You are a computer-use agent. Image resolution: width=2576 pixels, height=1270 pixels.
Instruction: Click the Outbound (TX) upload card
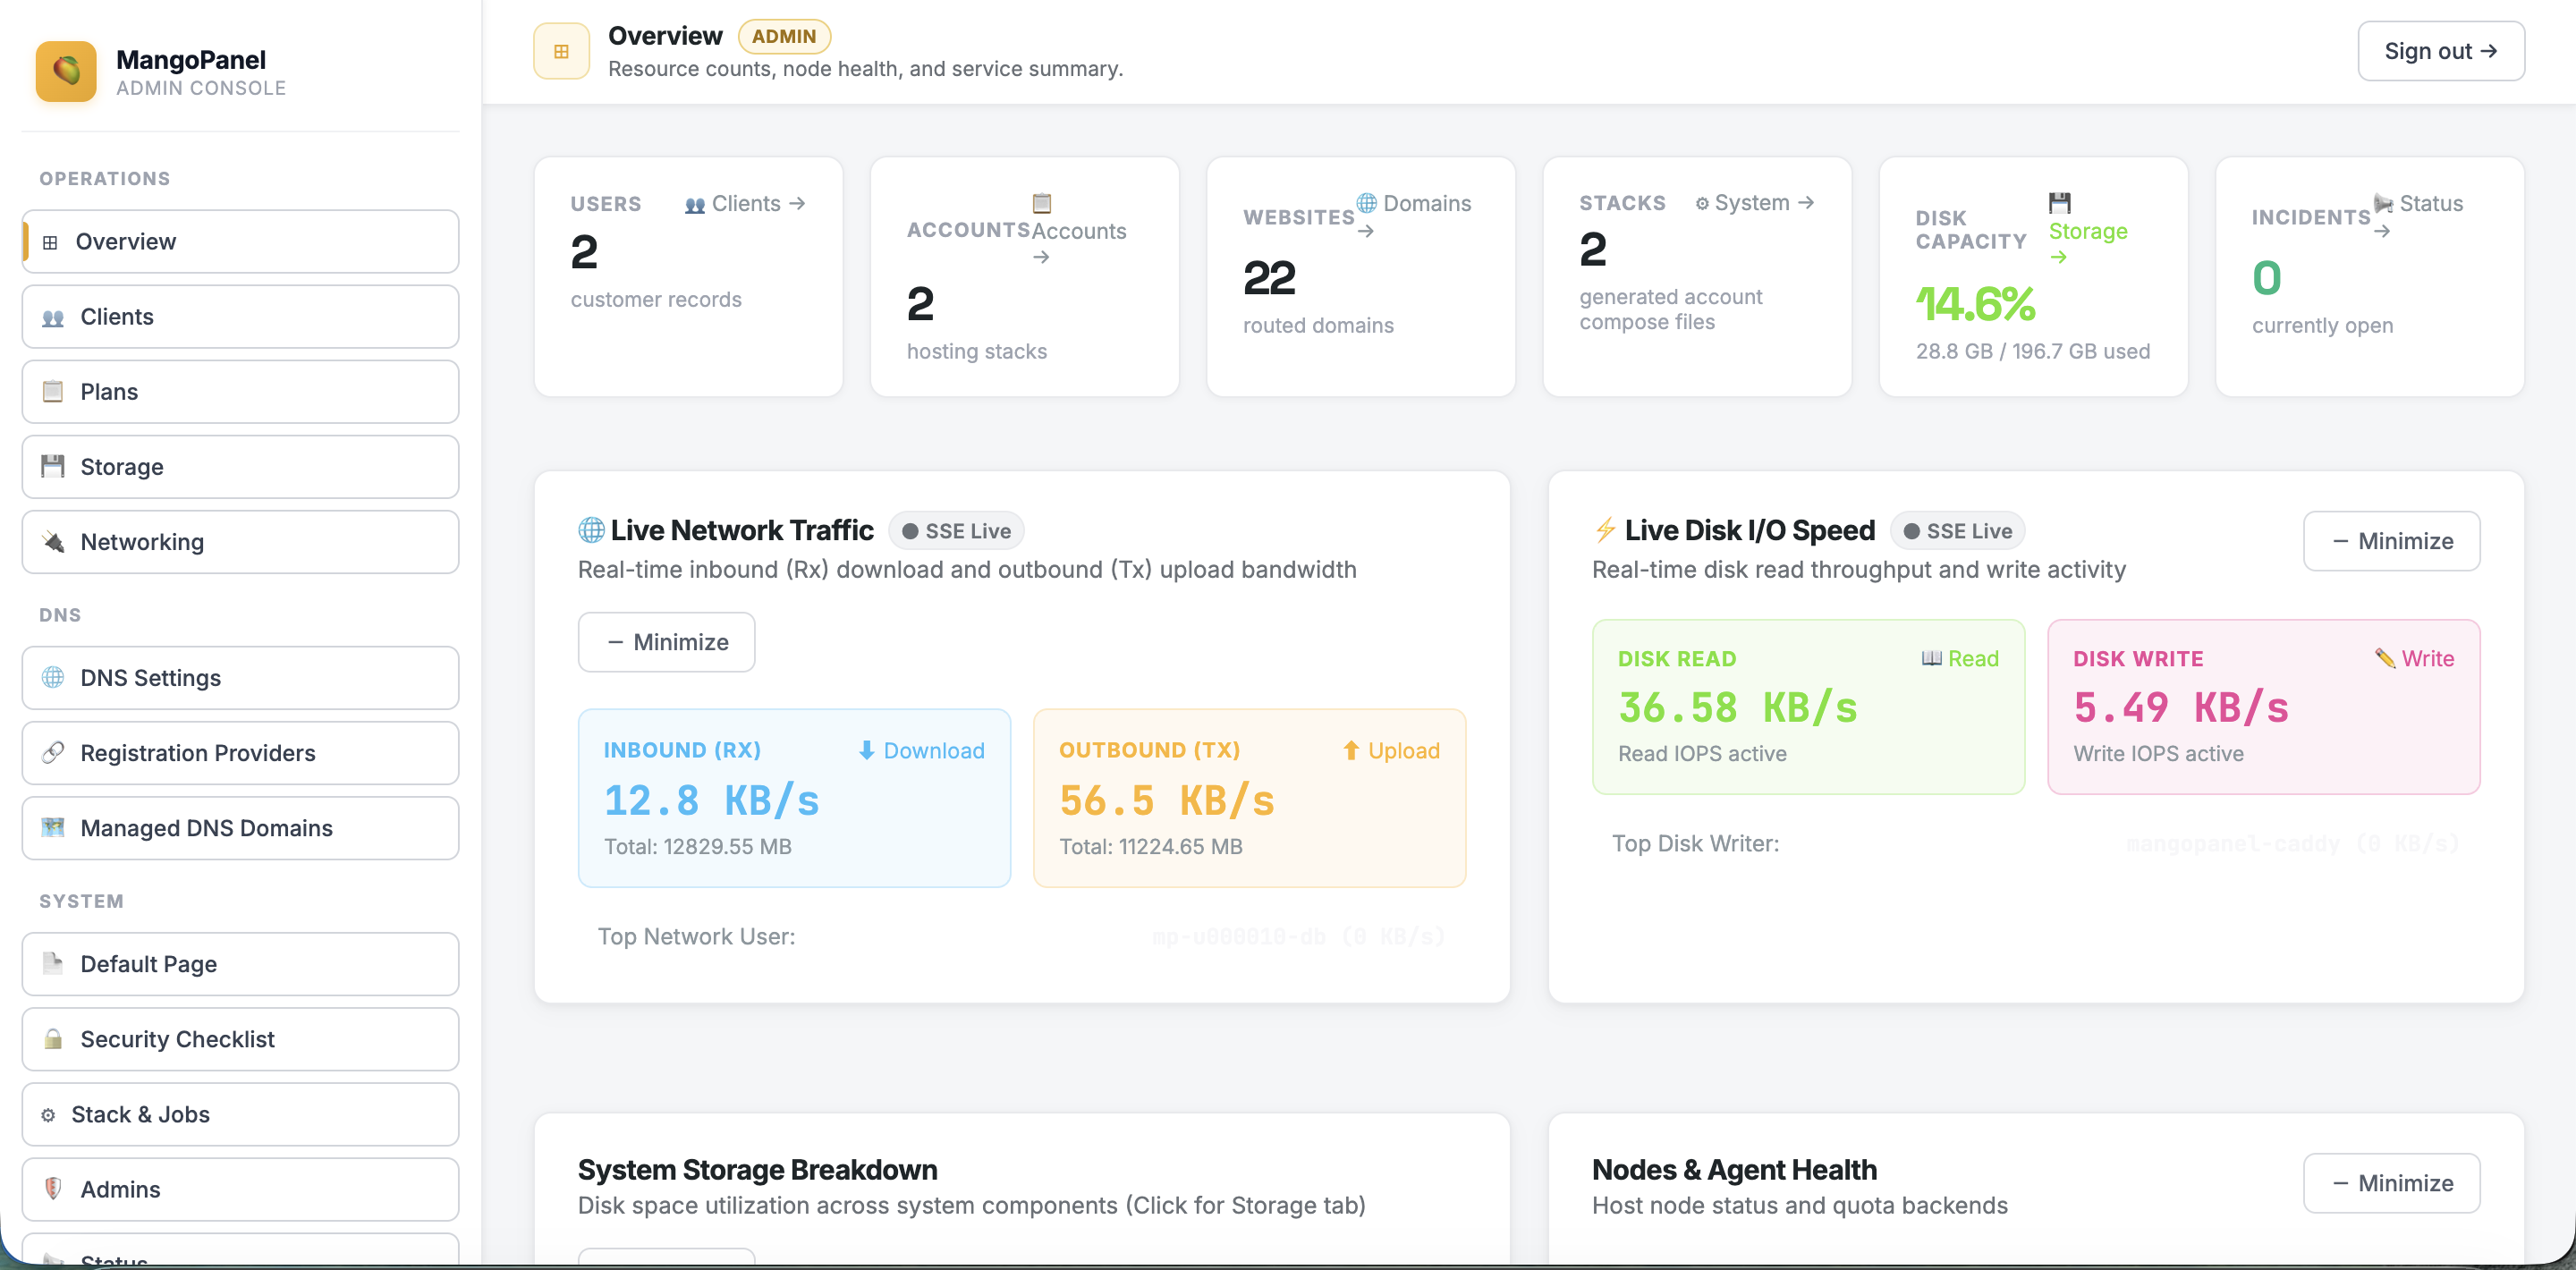click(1249, 798)
